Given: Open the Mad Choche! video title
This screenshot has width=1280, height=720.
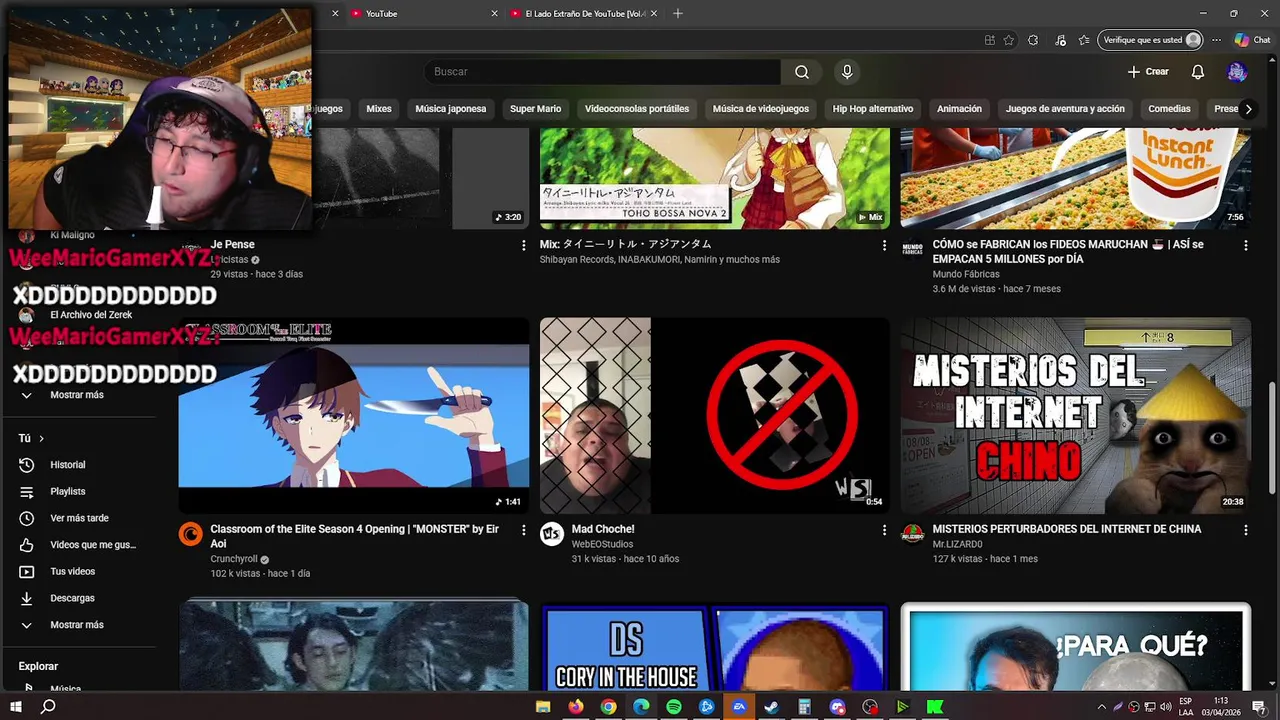Looking at the screenshot, I should [x=603, y=529].
